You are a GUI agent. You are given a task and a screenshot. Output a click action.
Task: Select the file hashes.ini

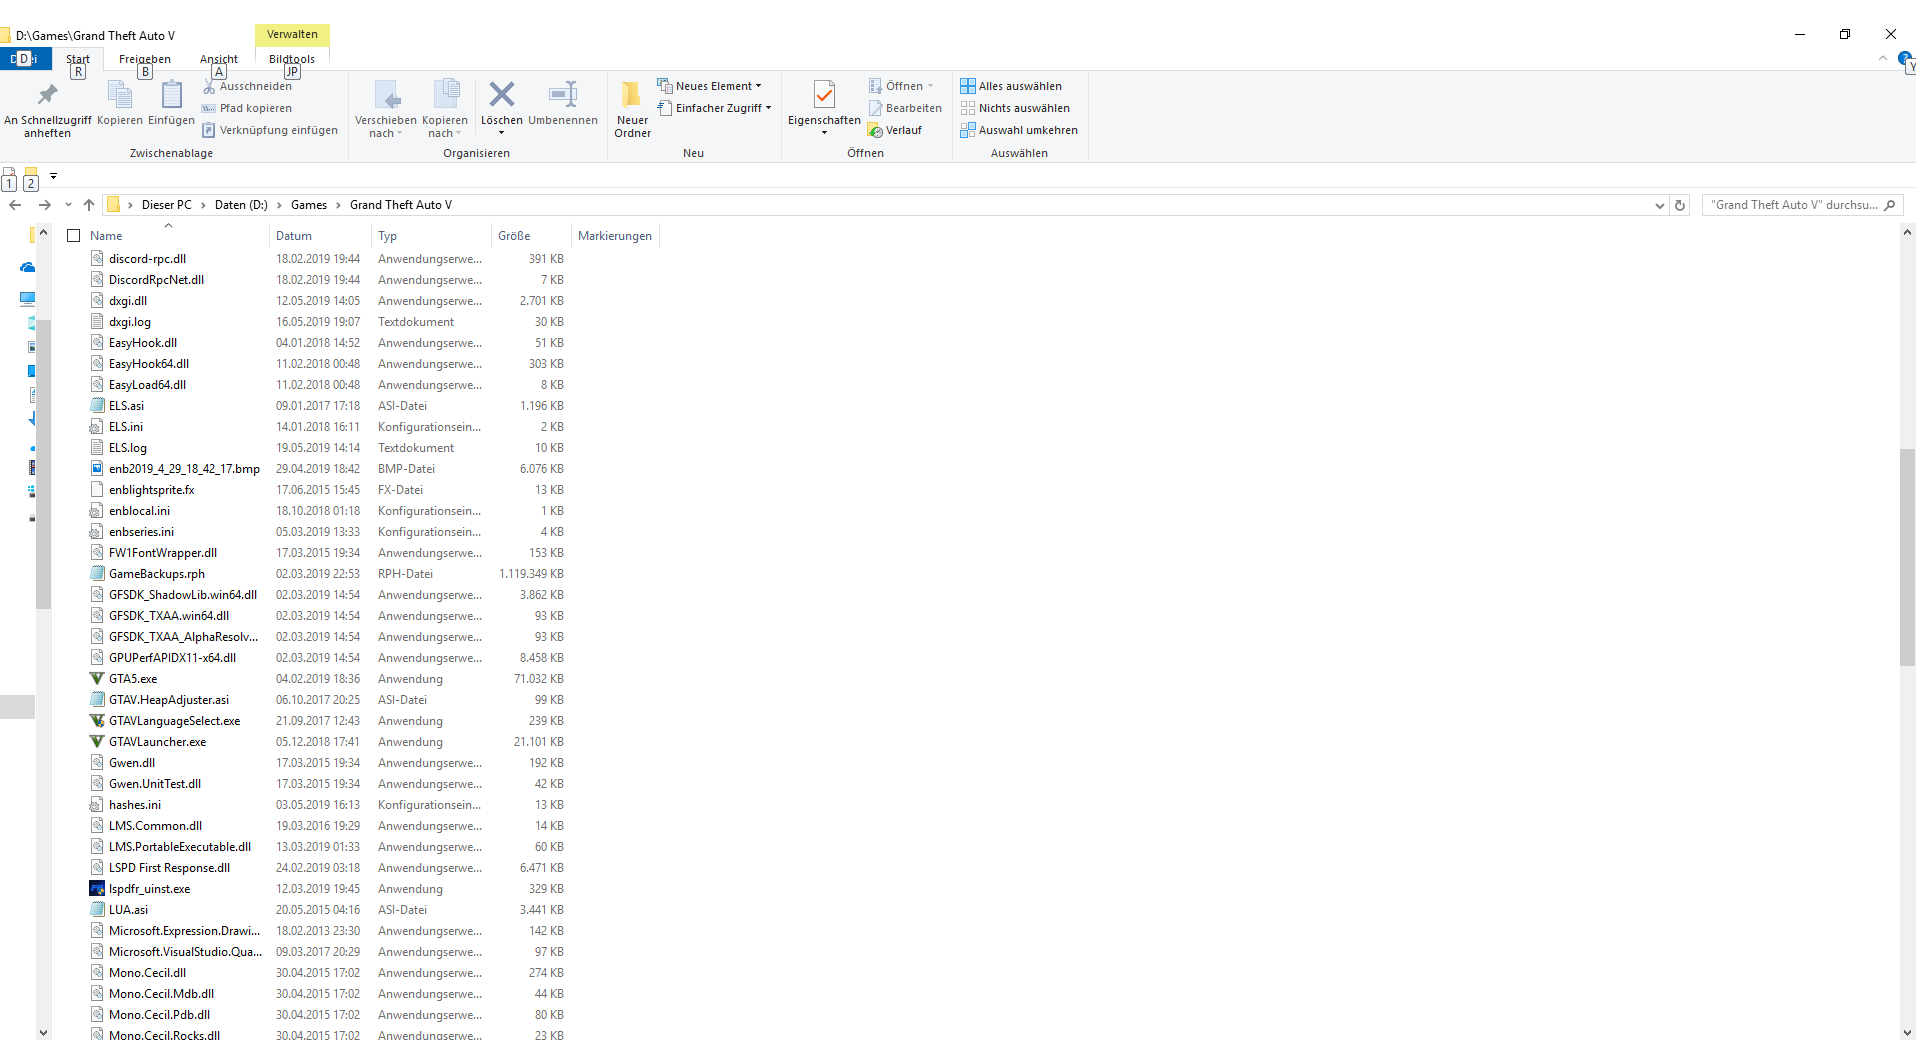point(135,805)
